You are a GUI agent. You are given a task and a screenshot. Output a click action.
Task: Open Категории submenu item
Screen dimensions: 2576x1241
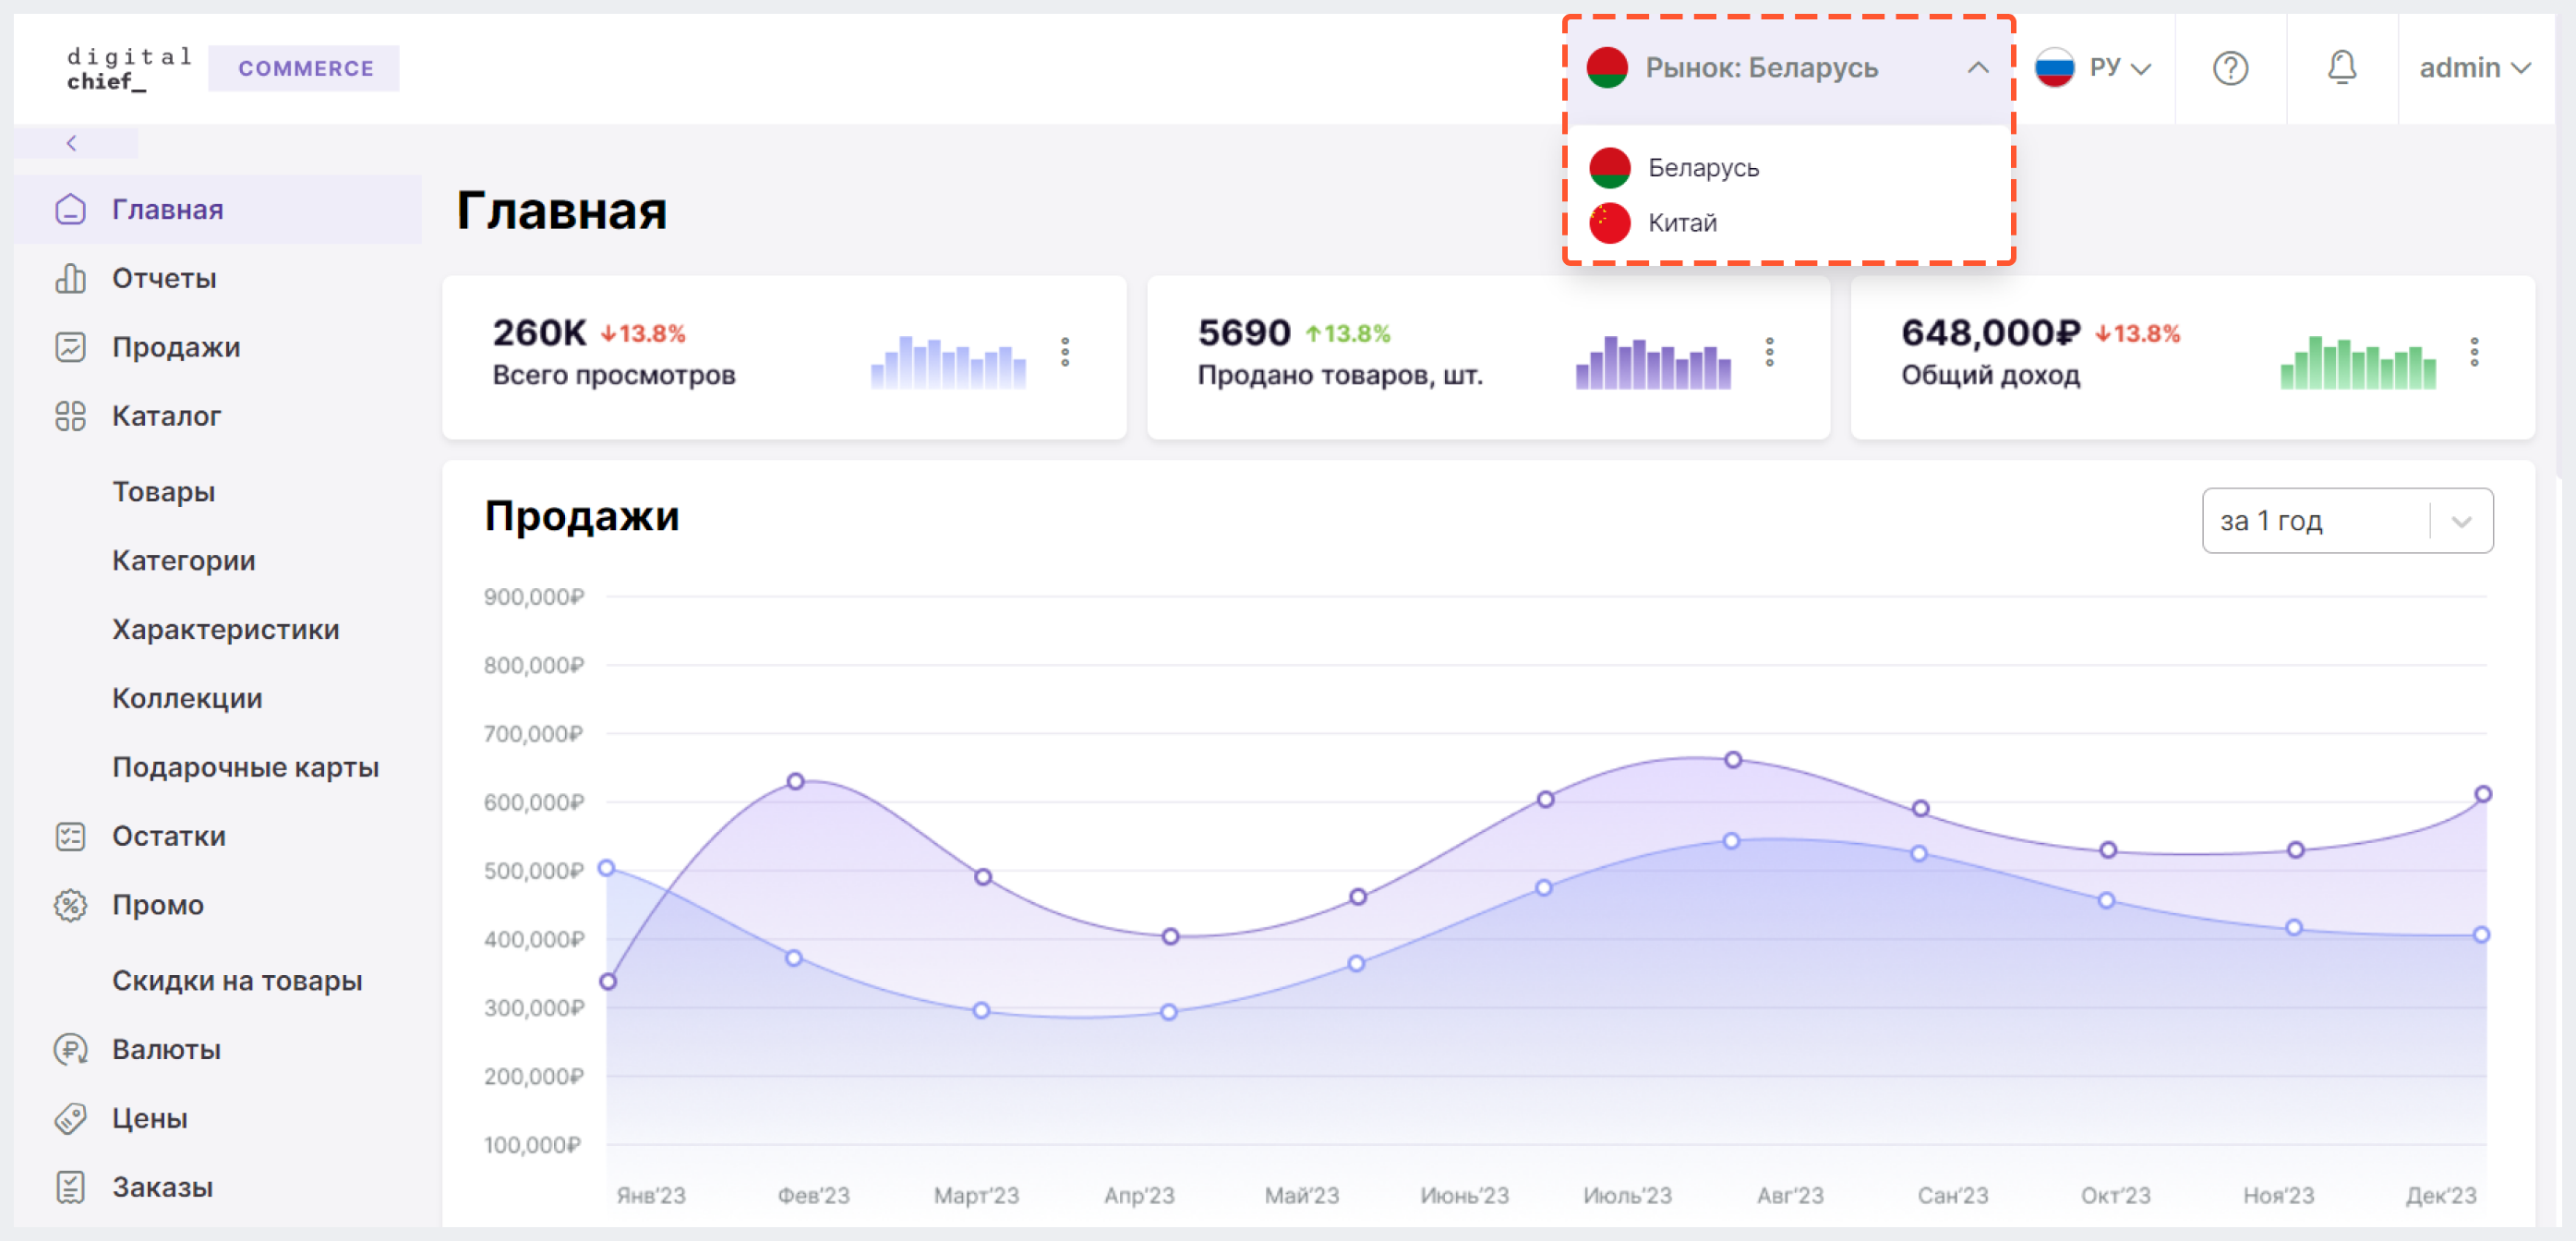tap(184, 561)
